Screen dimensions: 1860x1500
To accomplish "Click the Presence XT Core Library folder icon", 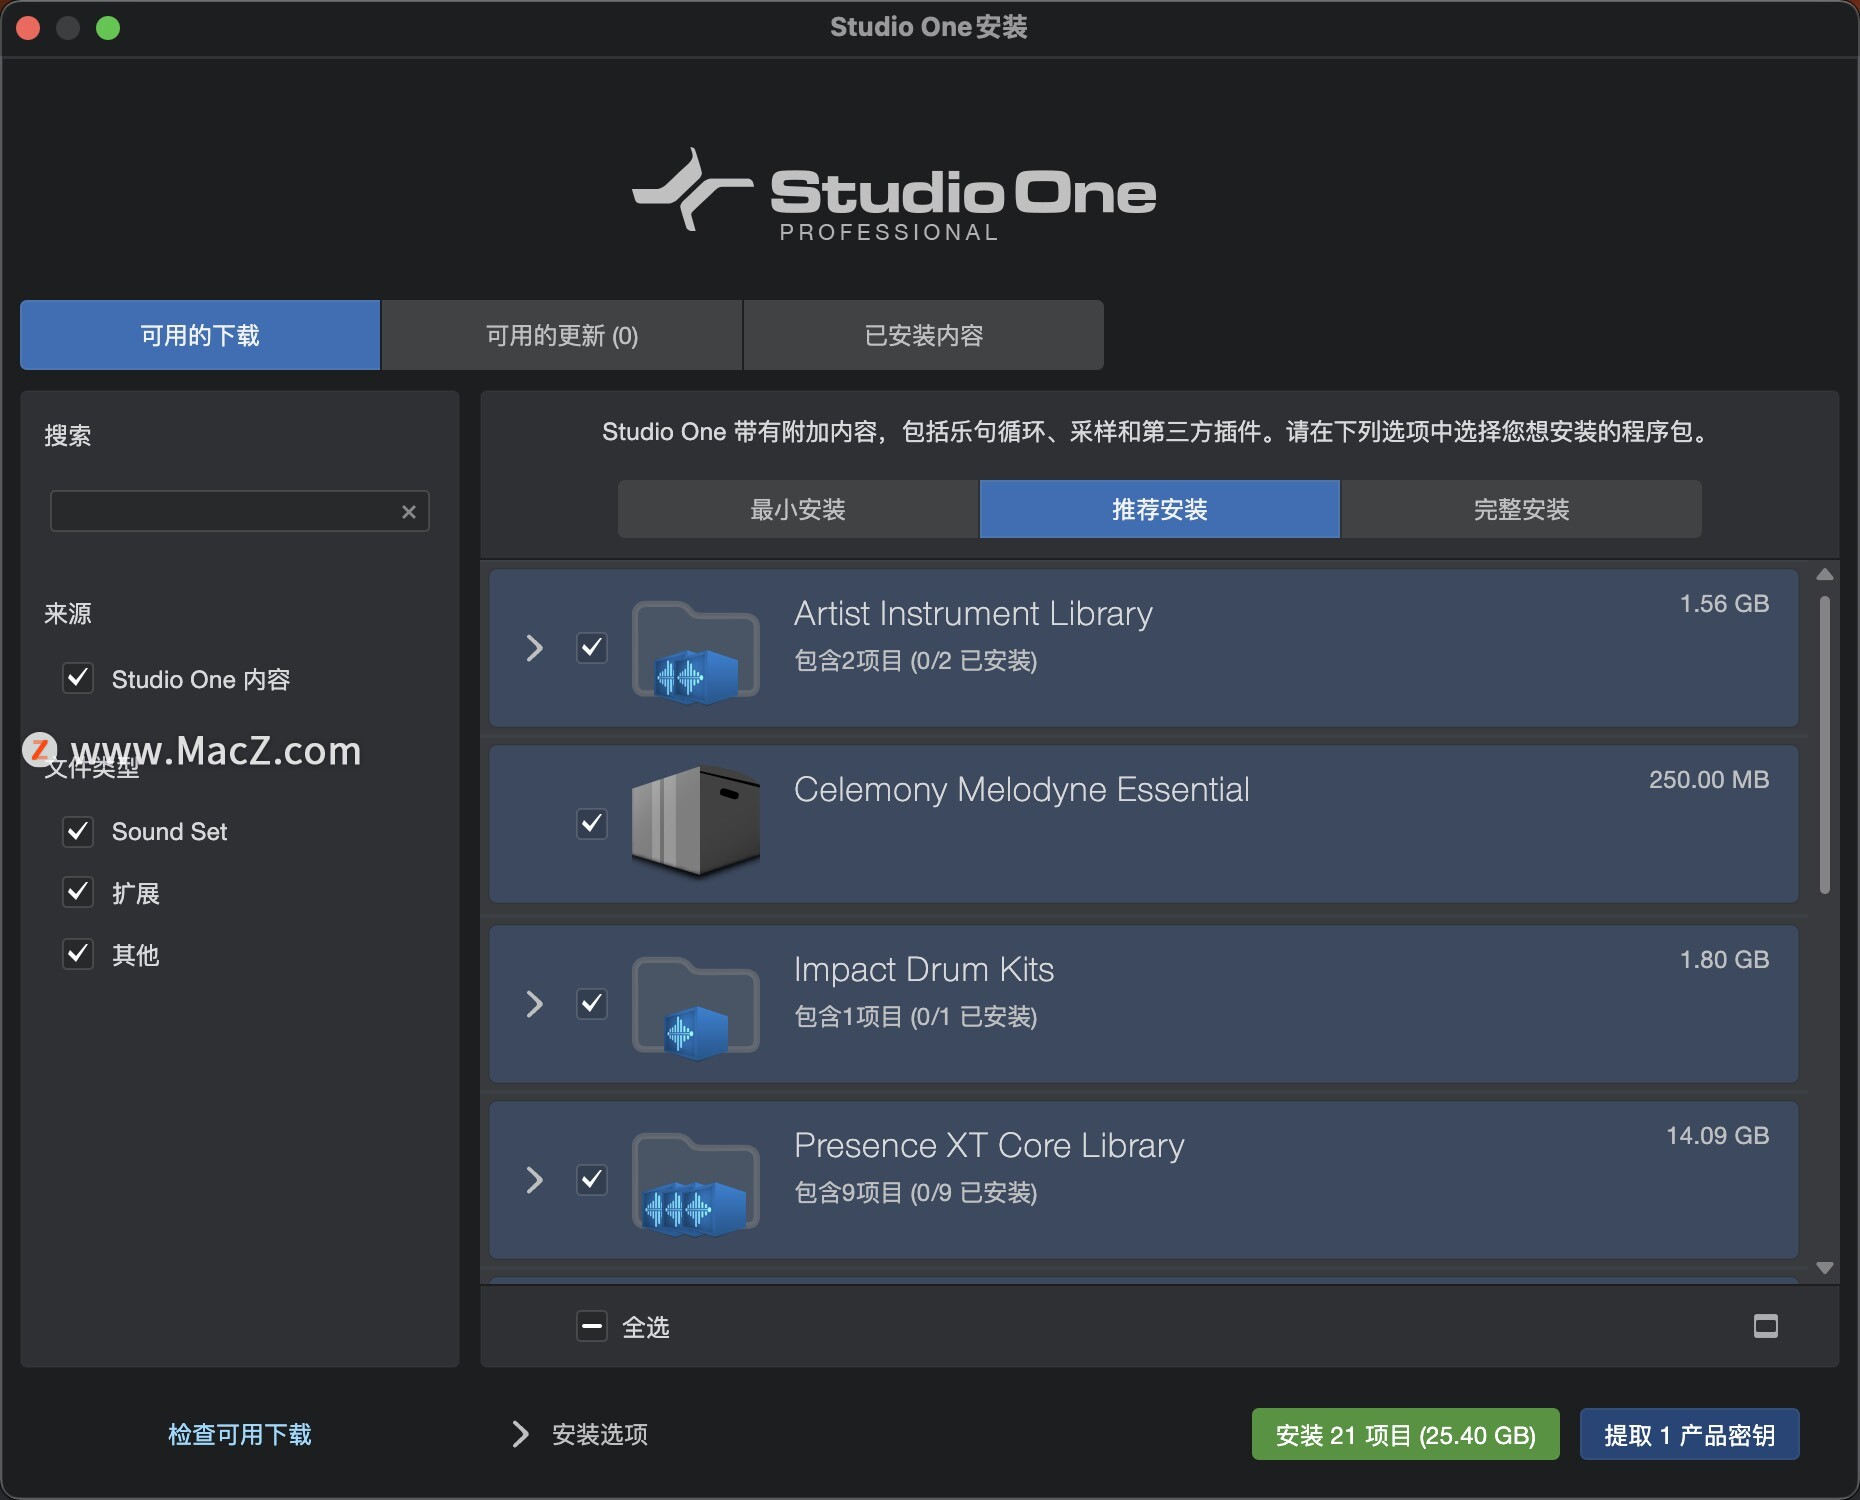I will point(696,1184).
